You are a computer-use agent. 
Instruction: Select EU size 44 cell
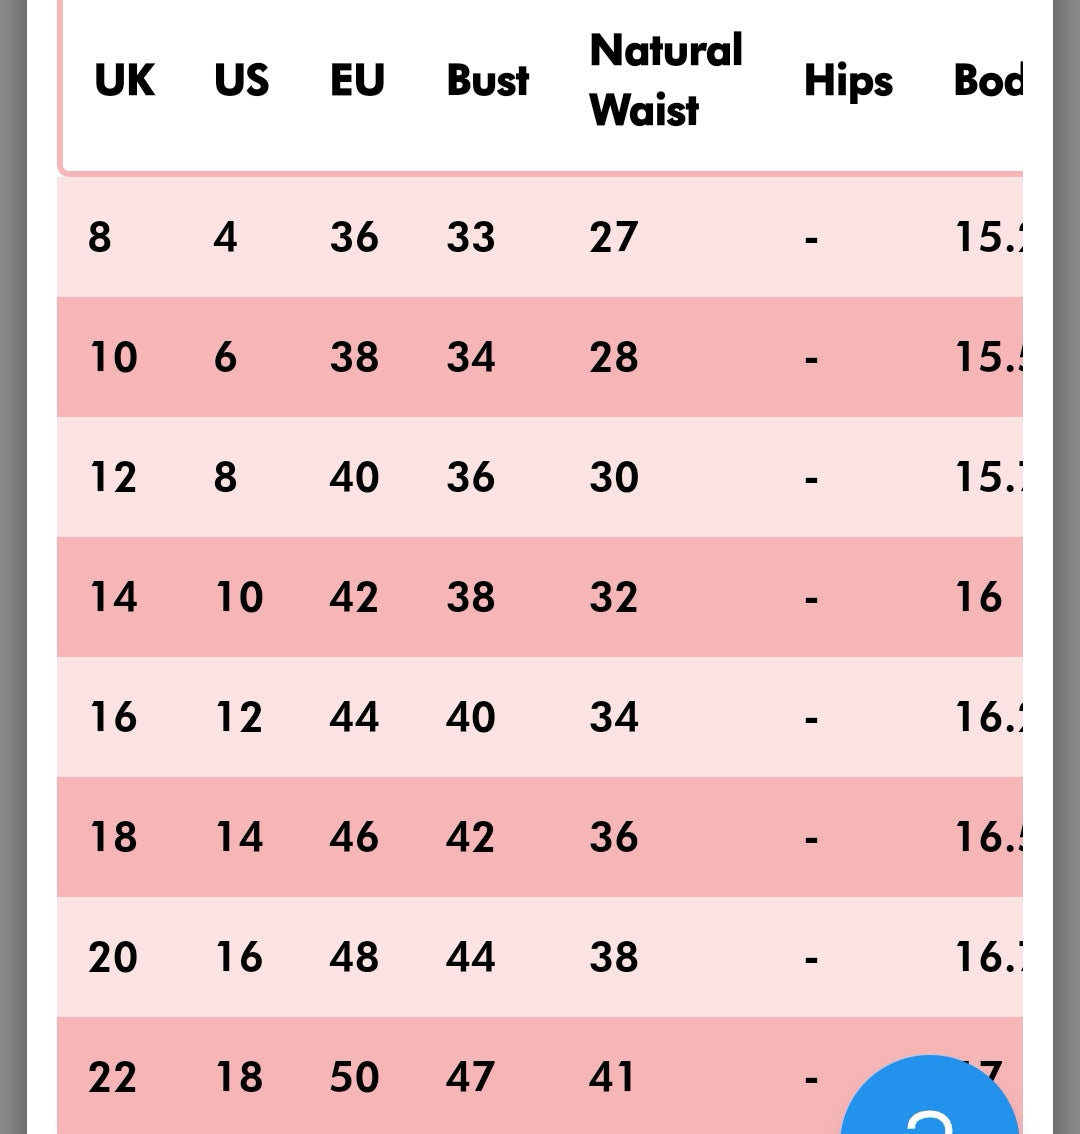pos(355,718)
